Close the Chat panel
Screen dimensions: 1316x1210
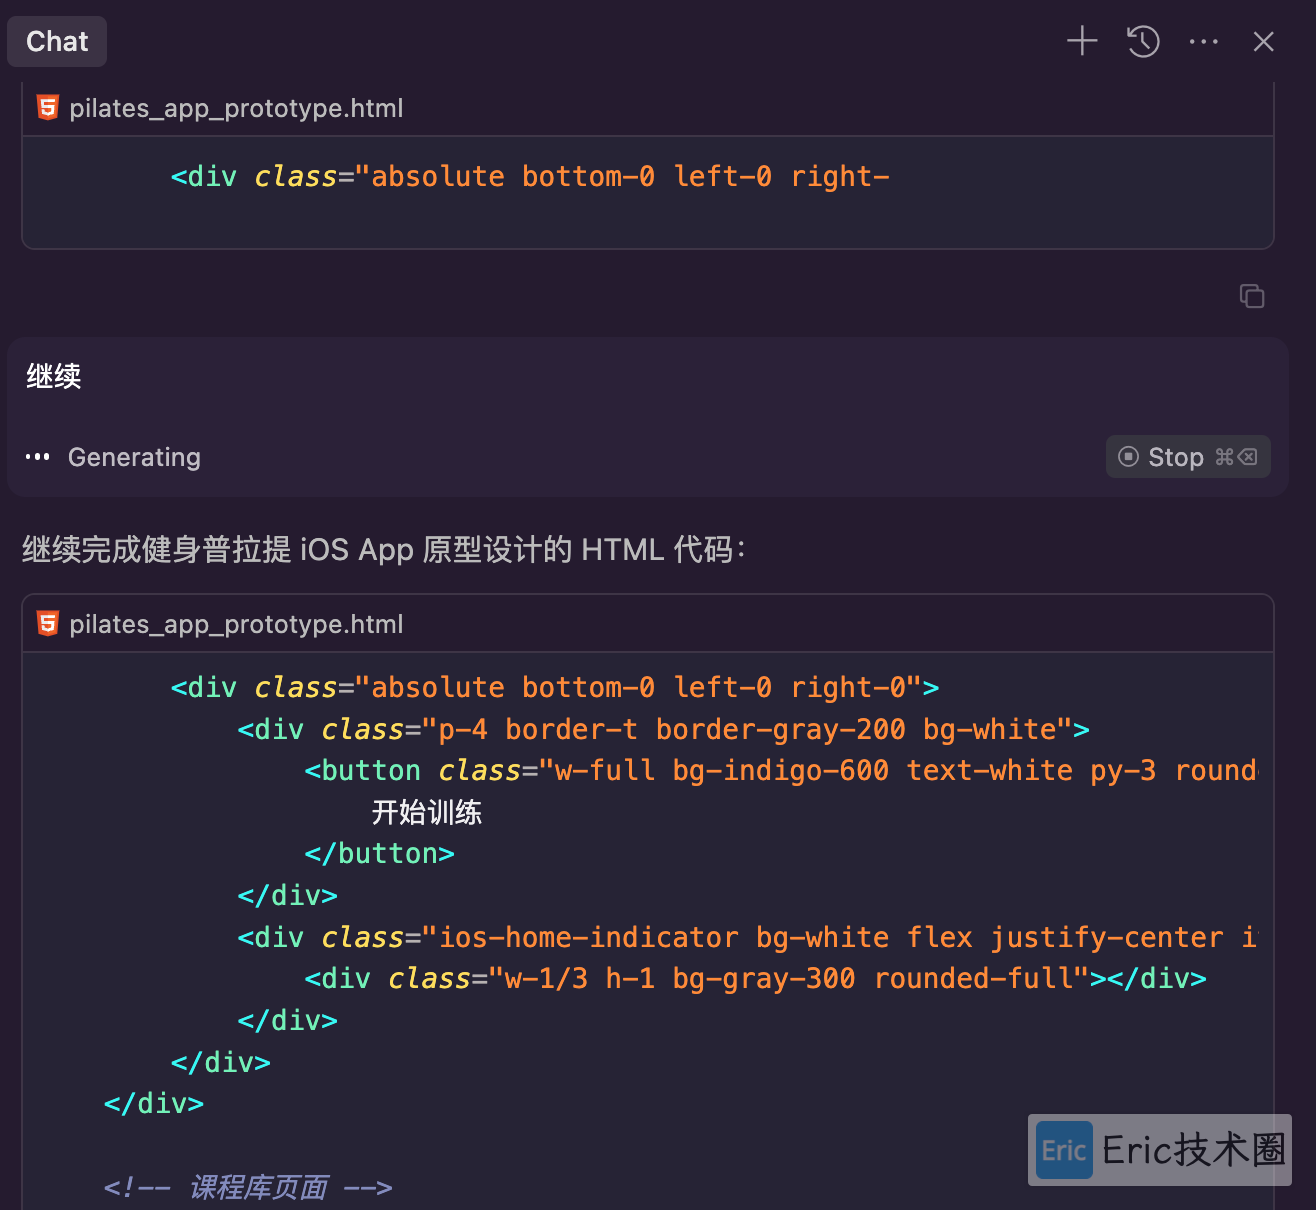click(1264, 41)
